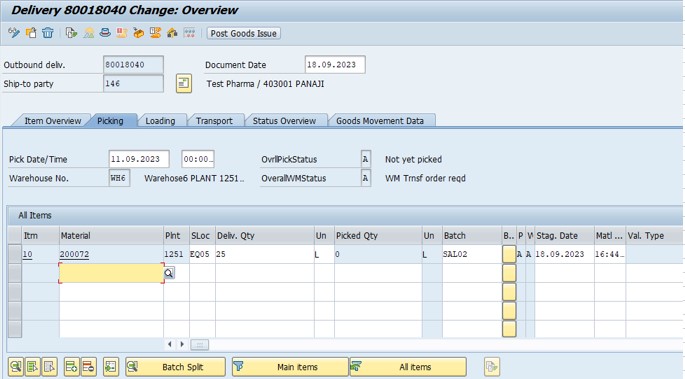Screen dimensions: 685x379
Task: Click the empty yellow Material input cell
Action: tap(111, 273)
